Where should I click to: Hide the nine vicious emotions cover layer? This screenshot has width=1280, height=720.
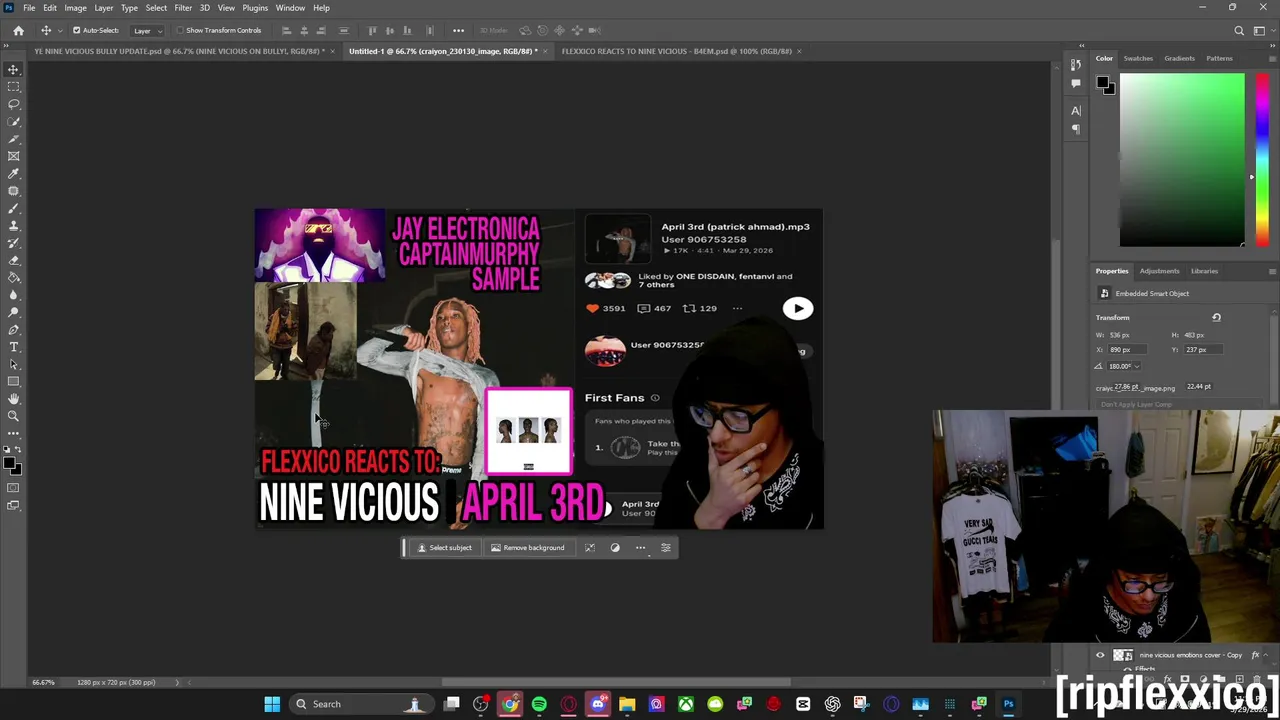pos(1100,655)
